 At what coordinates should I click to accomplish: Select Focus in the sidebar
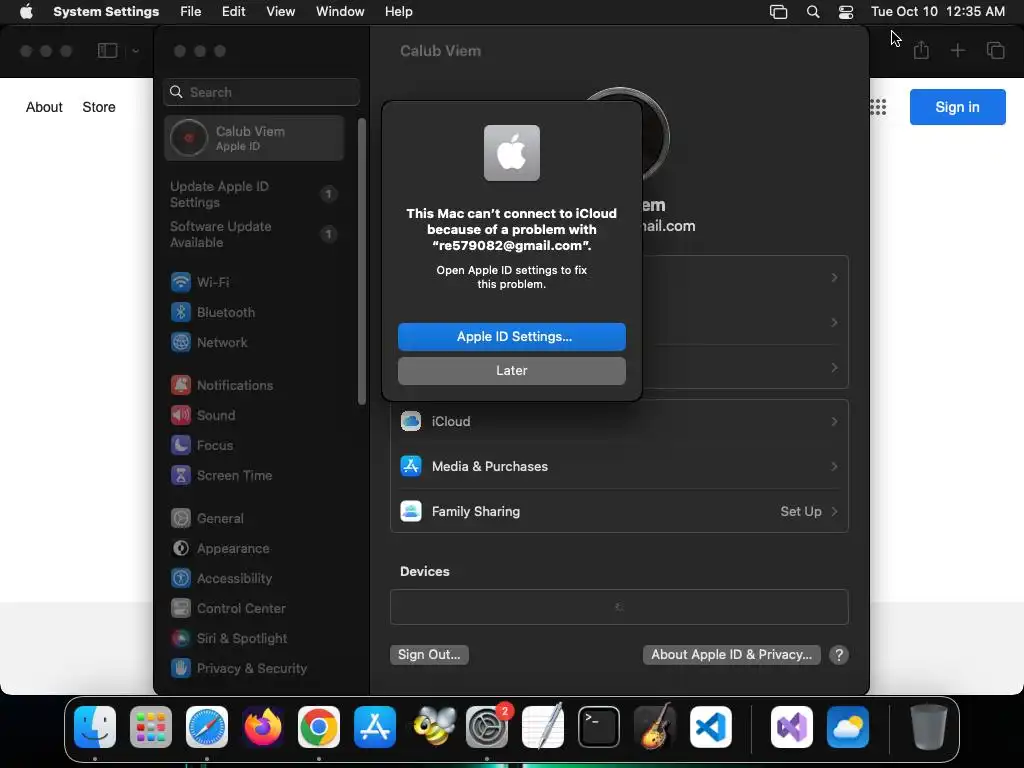253,445
